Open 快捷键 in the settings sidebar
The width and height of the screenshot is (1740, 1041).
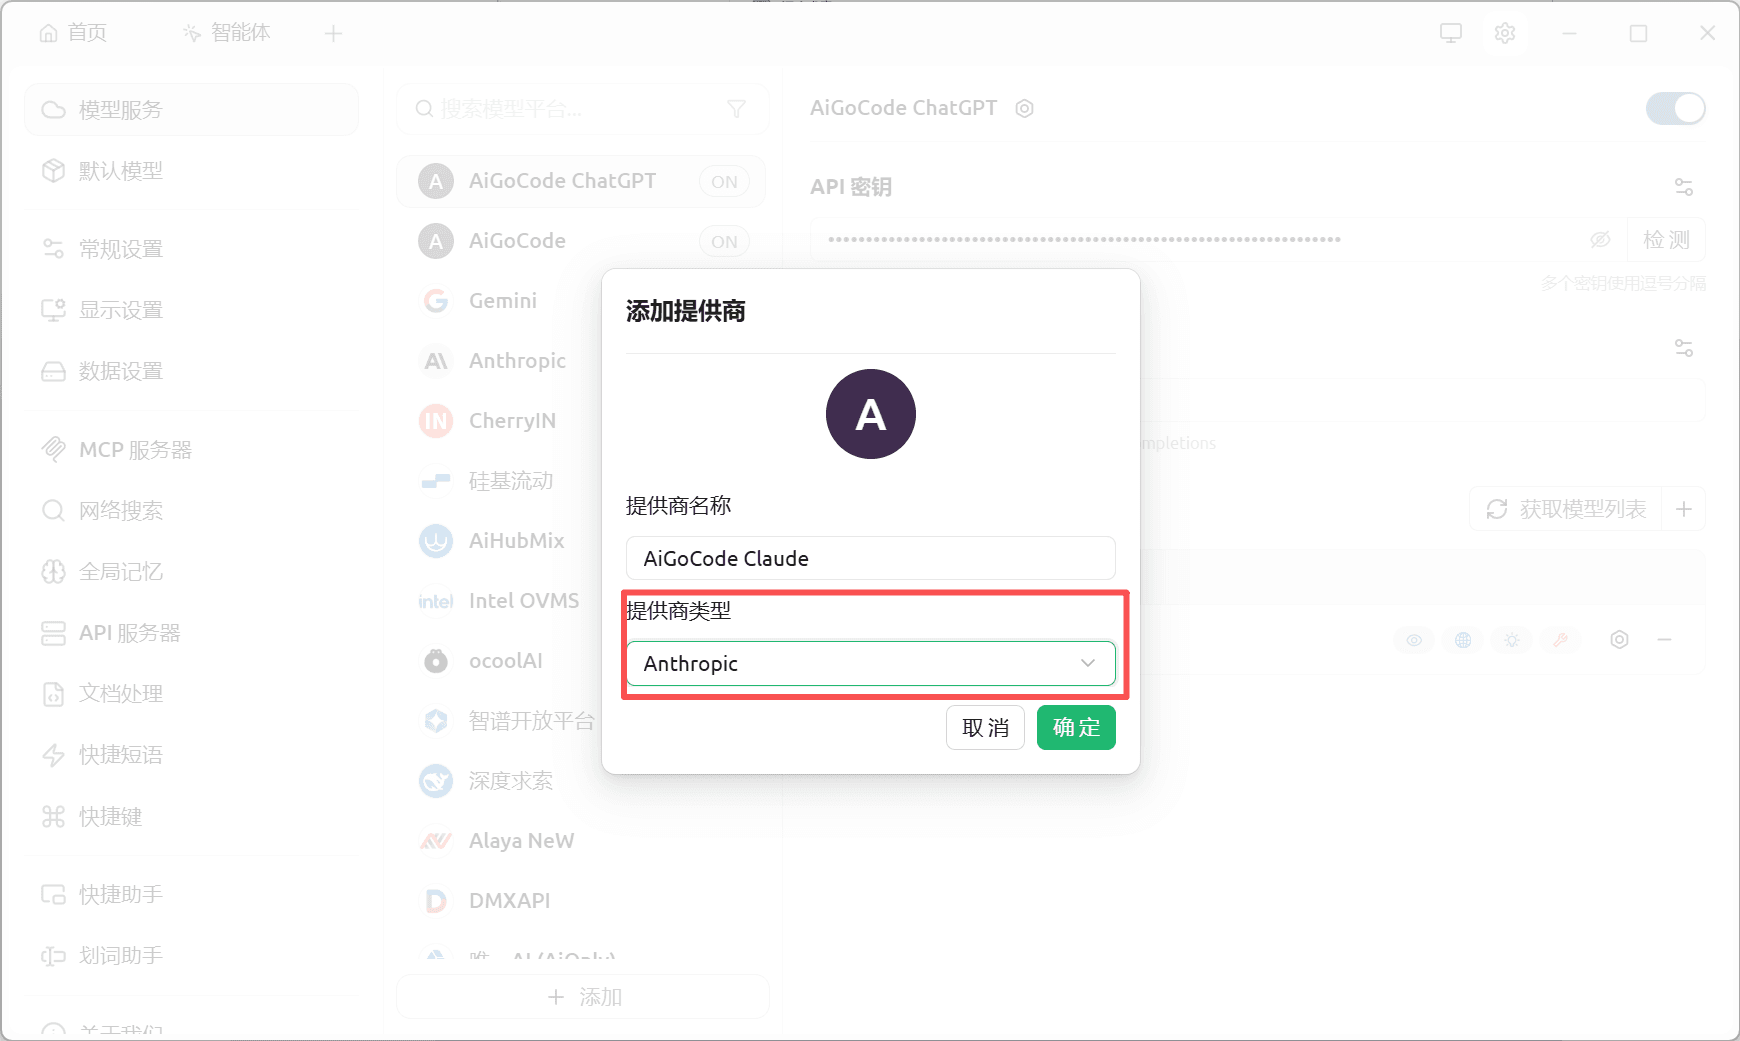[191, 817]
